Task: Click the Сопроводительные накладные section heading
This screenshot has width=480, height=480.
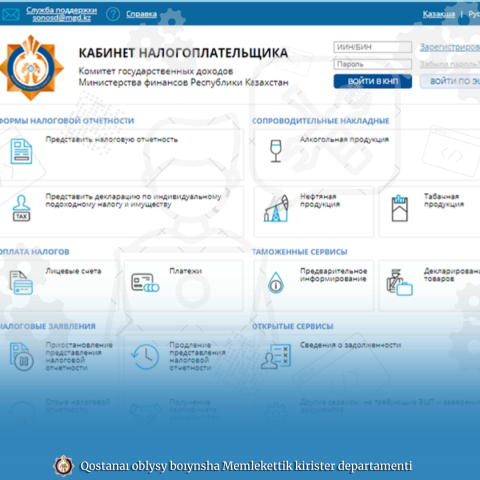Action: tap(321, 121)
